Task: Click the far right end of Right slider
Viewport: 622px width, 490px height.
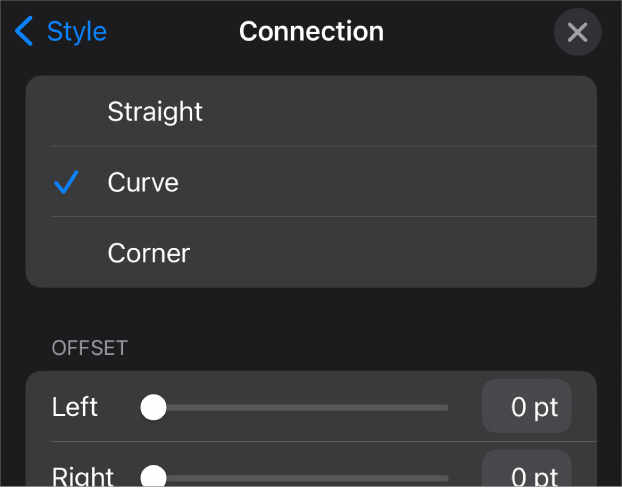Action: click(x=445, y=477)
